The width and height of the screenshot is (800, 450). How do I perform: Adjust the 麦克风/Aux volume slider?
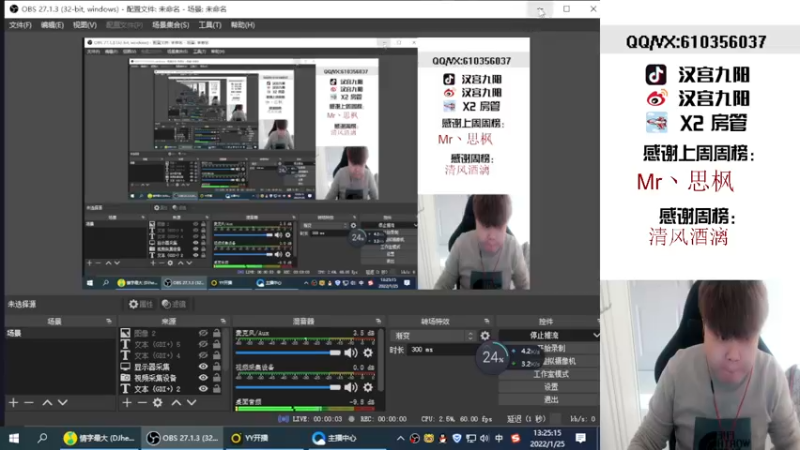(288, 353)
